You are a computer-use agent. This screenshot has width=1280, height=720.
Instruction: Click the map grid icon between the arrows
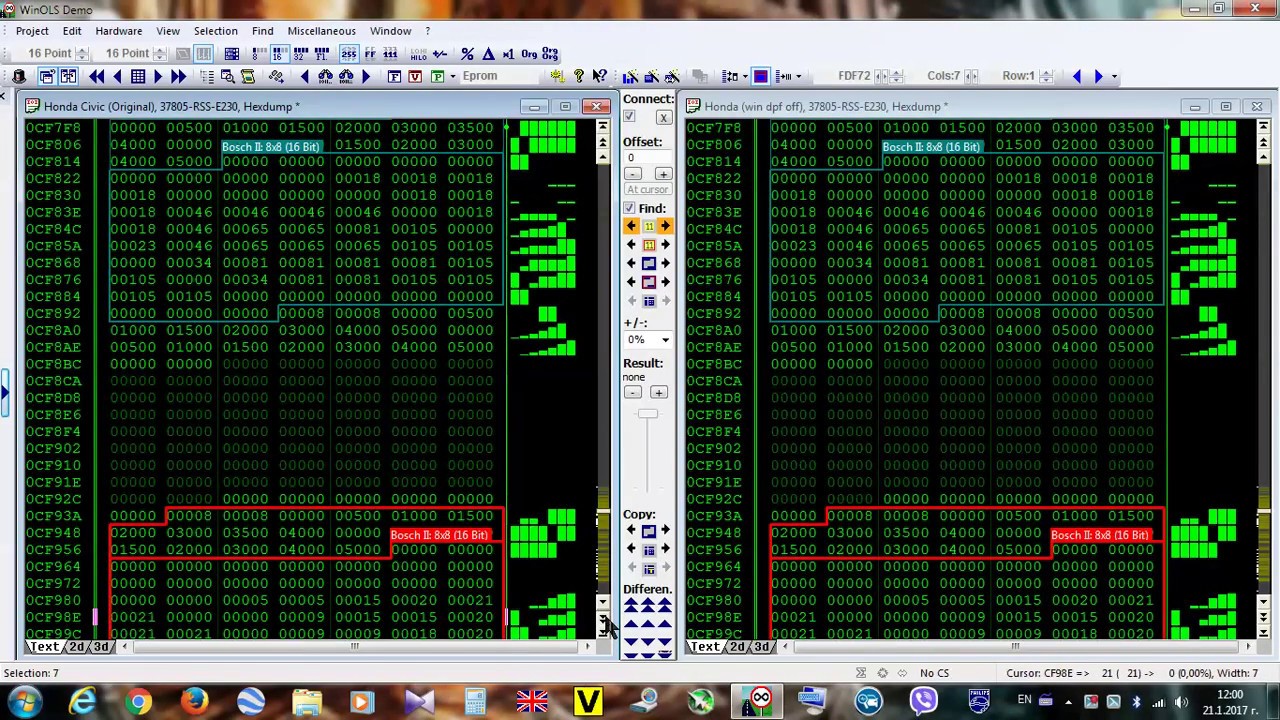138,76
